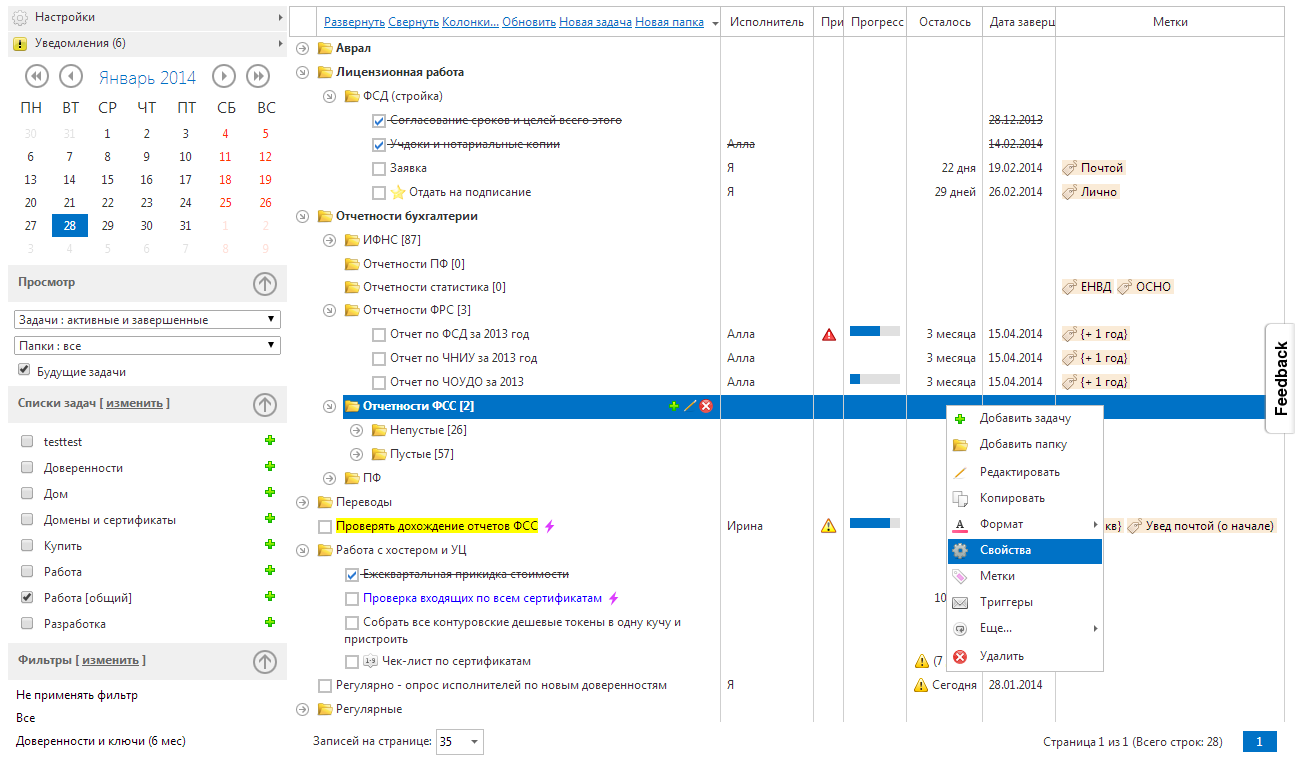Mark Проверять дохождение отчетов ФСС complete
Viewport: 1295px width, 758px height.
click(x=325, y=526)
